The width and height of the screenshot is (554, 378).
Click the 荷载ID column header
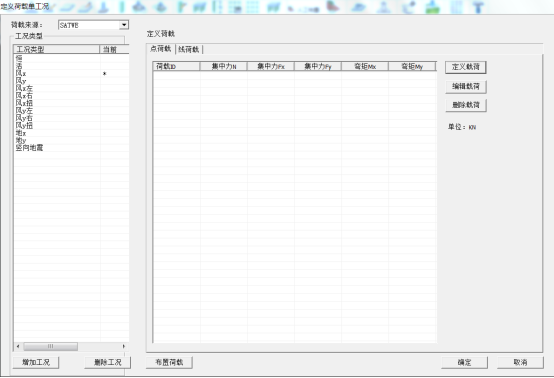pos(176,66)
